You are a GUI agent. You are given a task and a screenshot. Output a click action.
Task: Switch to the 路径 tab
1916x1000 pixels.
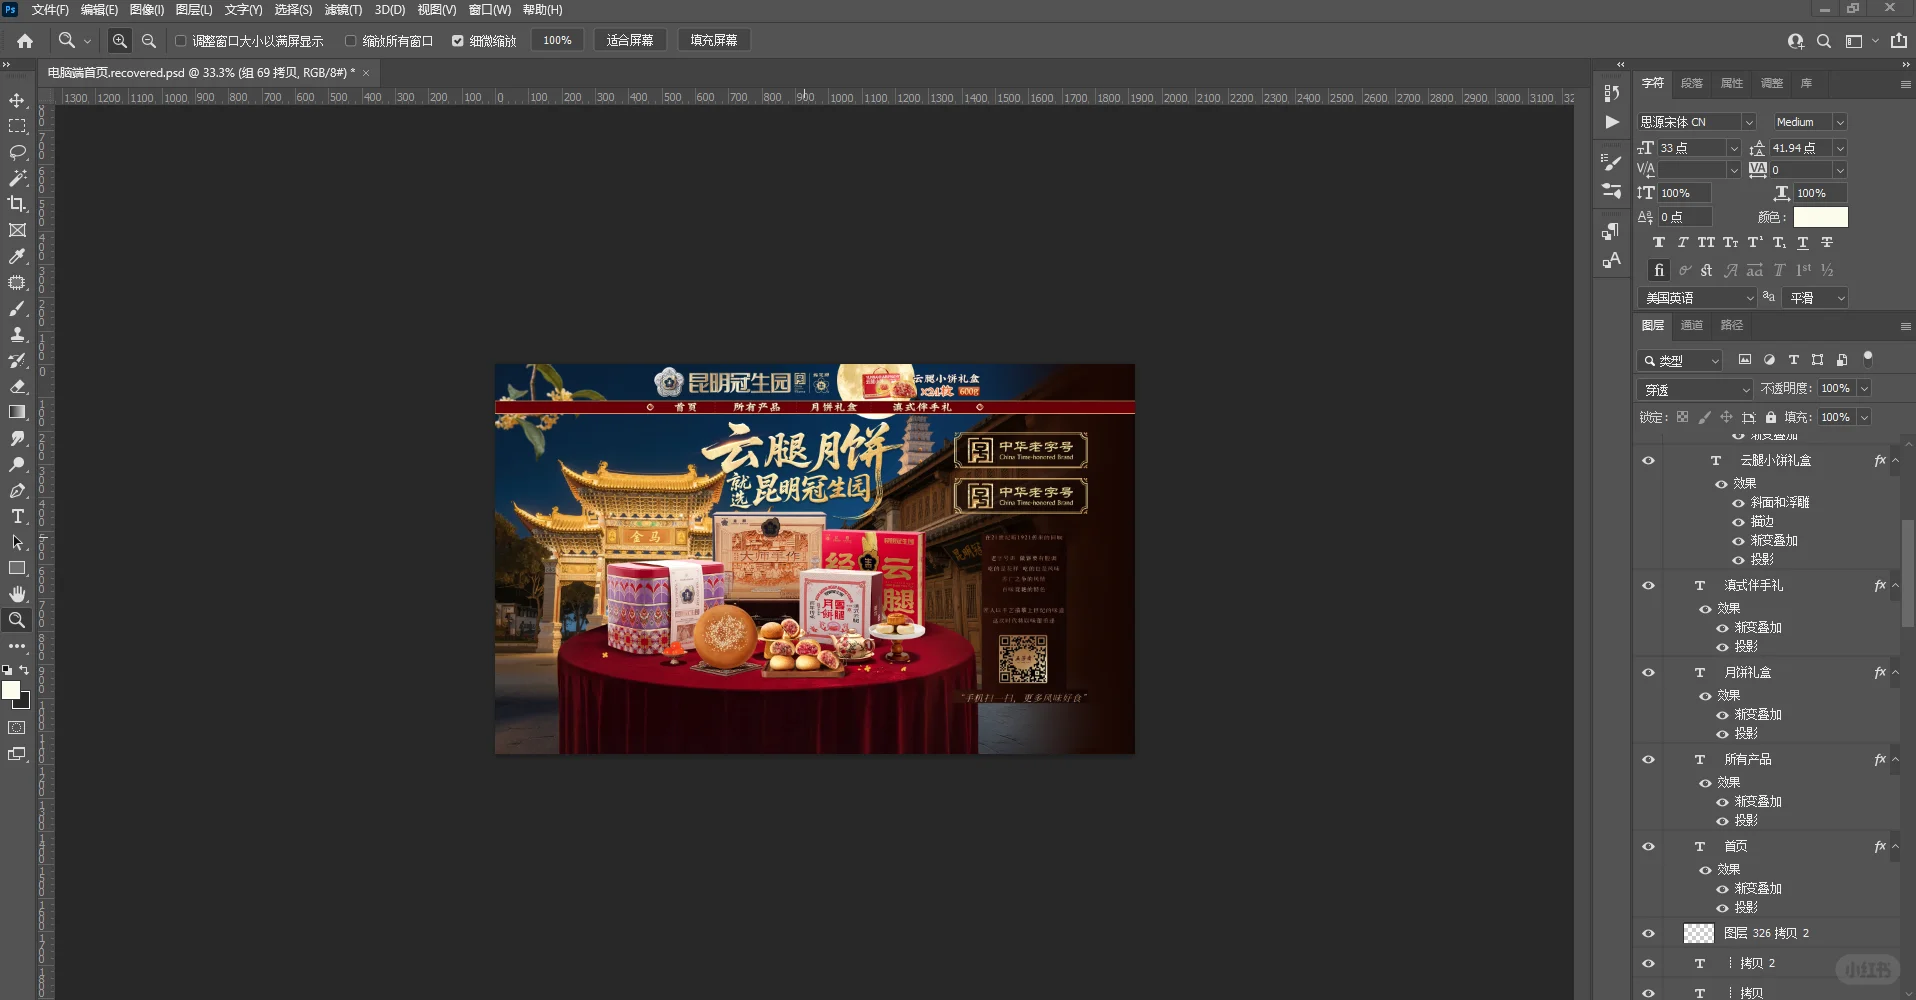point(1732,325)
